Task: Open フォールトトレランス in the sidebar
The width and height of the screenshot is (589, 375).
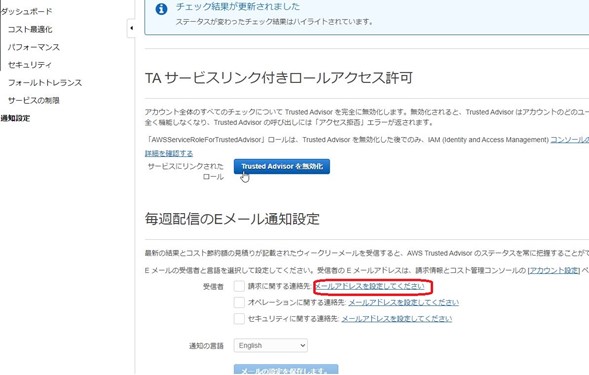Action: pyautogui.click(x=45, y=82)
